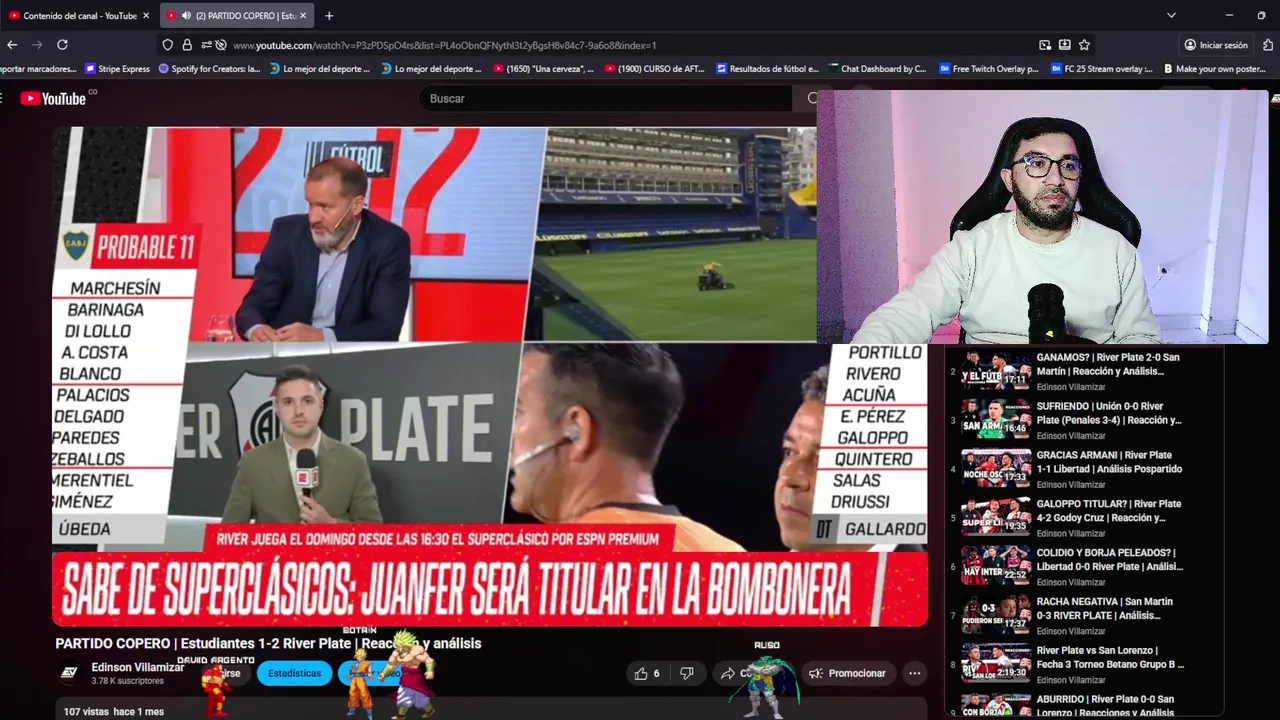This screenshot has height=720, width=1280.
Task: Open the 'Make your own poster' bookmark
Action: tap(1214, 69)
